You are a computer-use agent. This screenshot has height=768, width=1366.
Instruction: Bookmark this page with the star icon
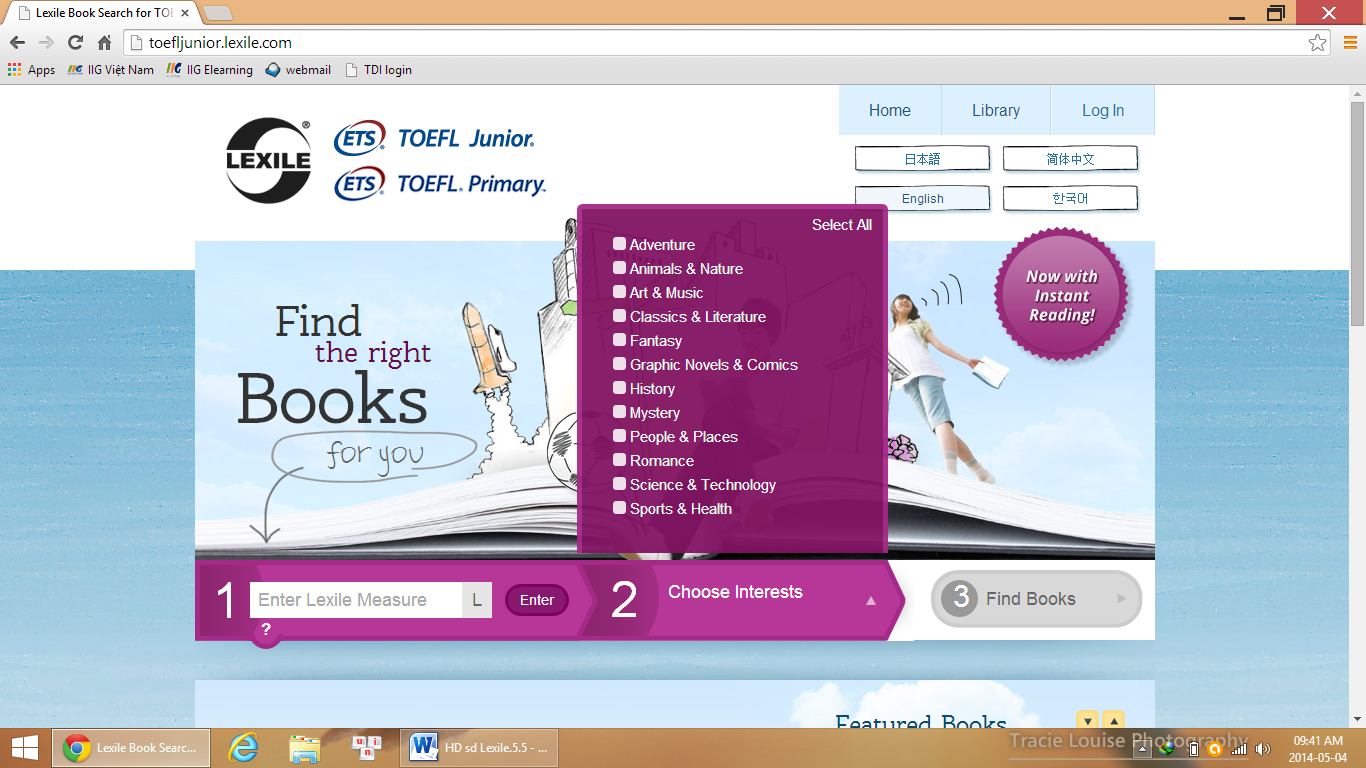pos(1317,43)
